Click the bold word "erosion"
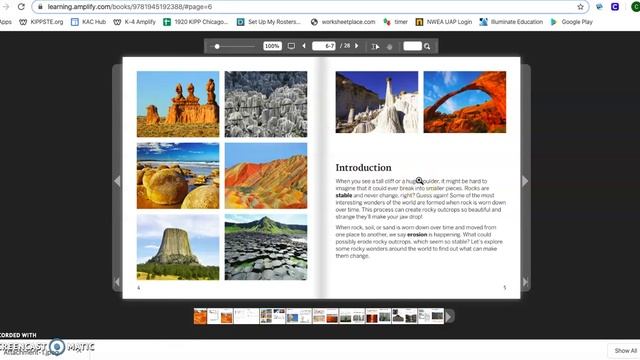The width and height of the screenshot is (640, 360). 417,235
